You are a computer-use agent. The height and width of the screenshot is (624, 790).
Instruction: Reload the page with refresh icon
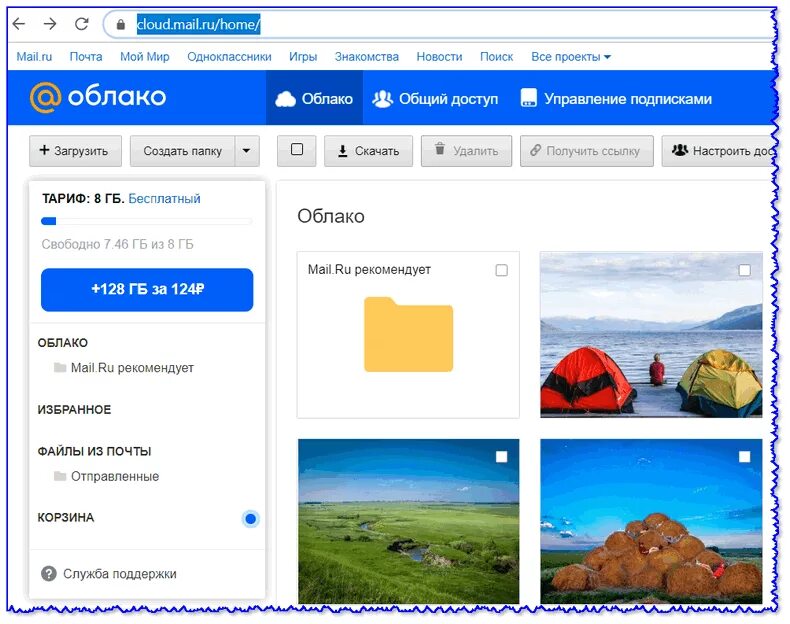coord(82,24)
